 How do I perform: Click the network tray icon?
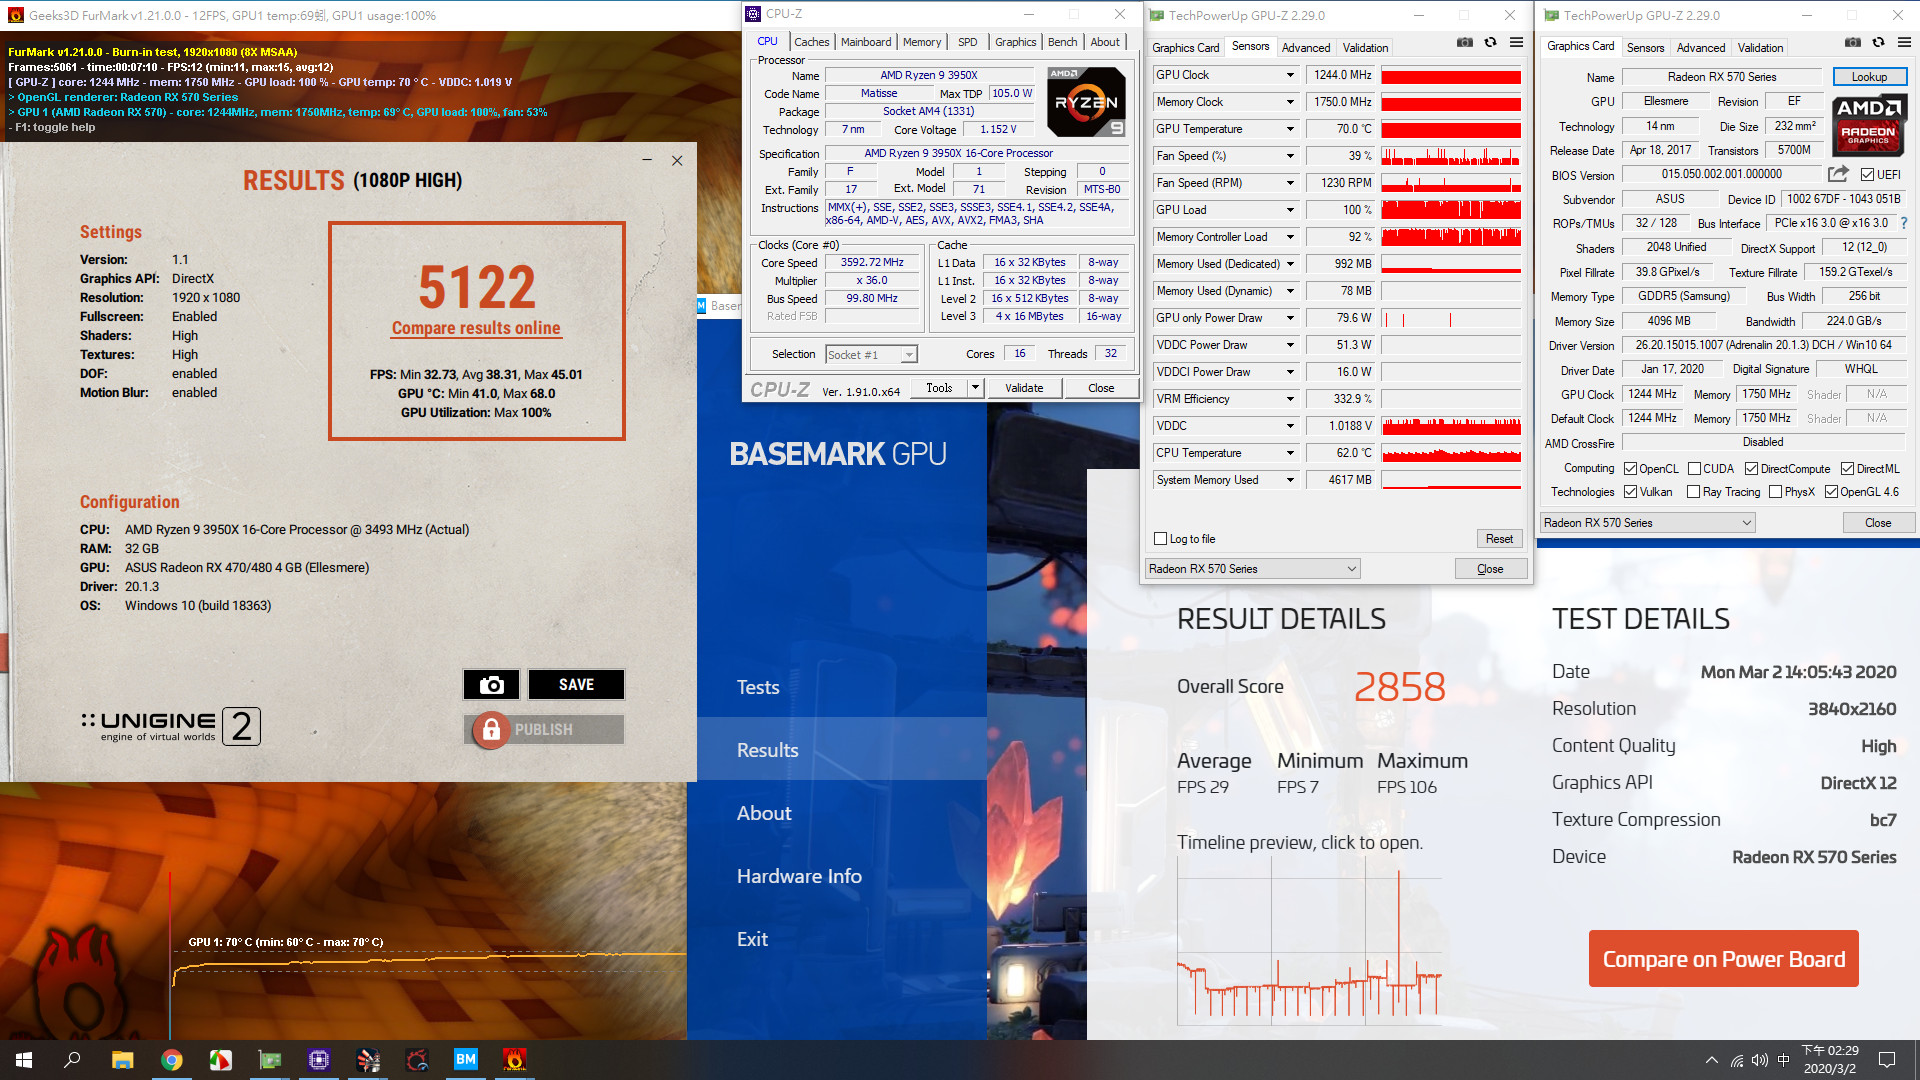1737,1060
